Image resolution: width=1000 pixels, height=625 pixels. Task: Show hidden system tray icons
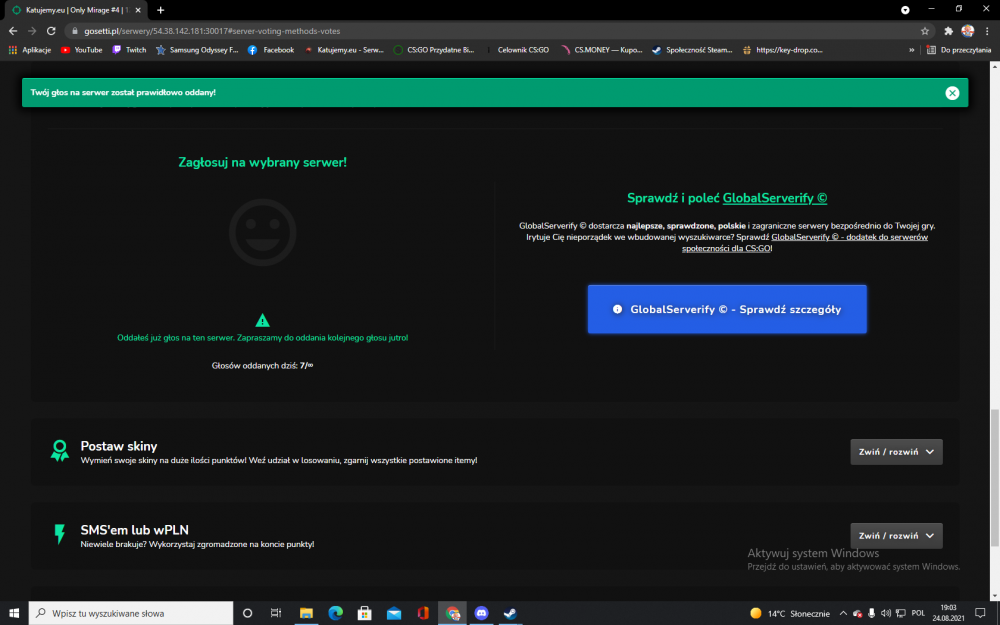(843, 614)
